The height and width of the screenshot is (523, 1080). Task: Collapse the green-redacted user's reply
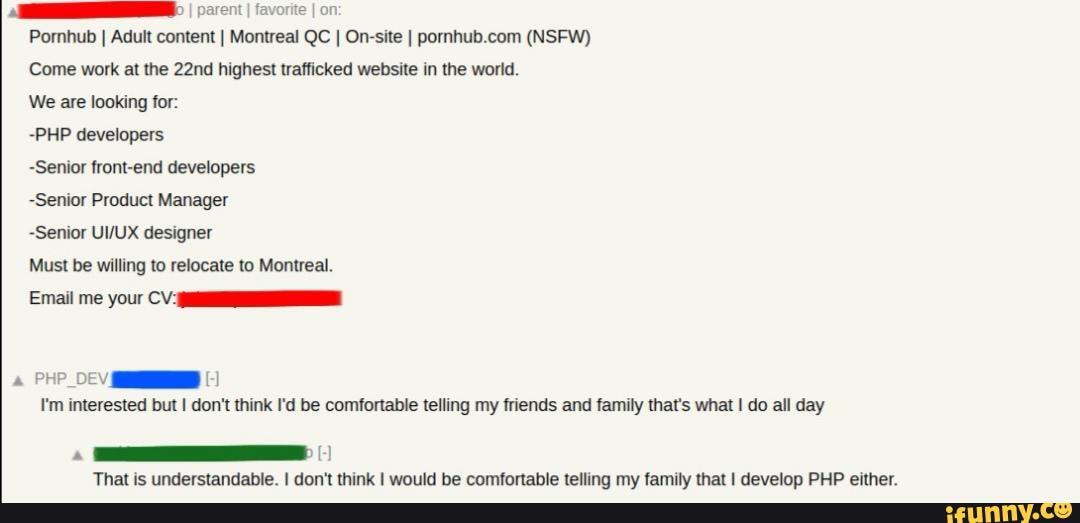point(324,453)
